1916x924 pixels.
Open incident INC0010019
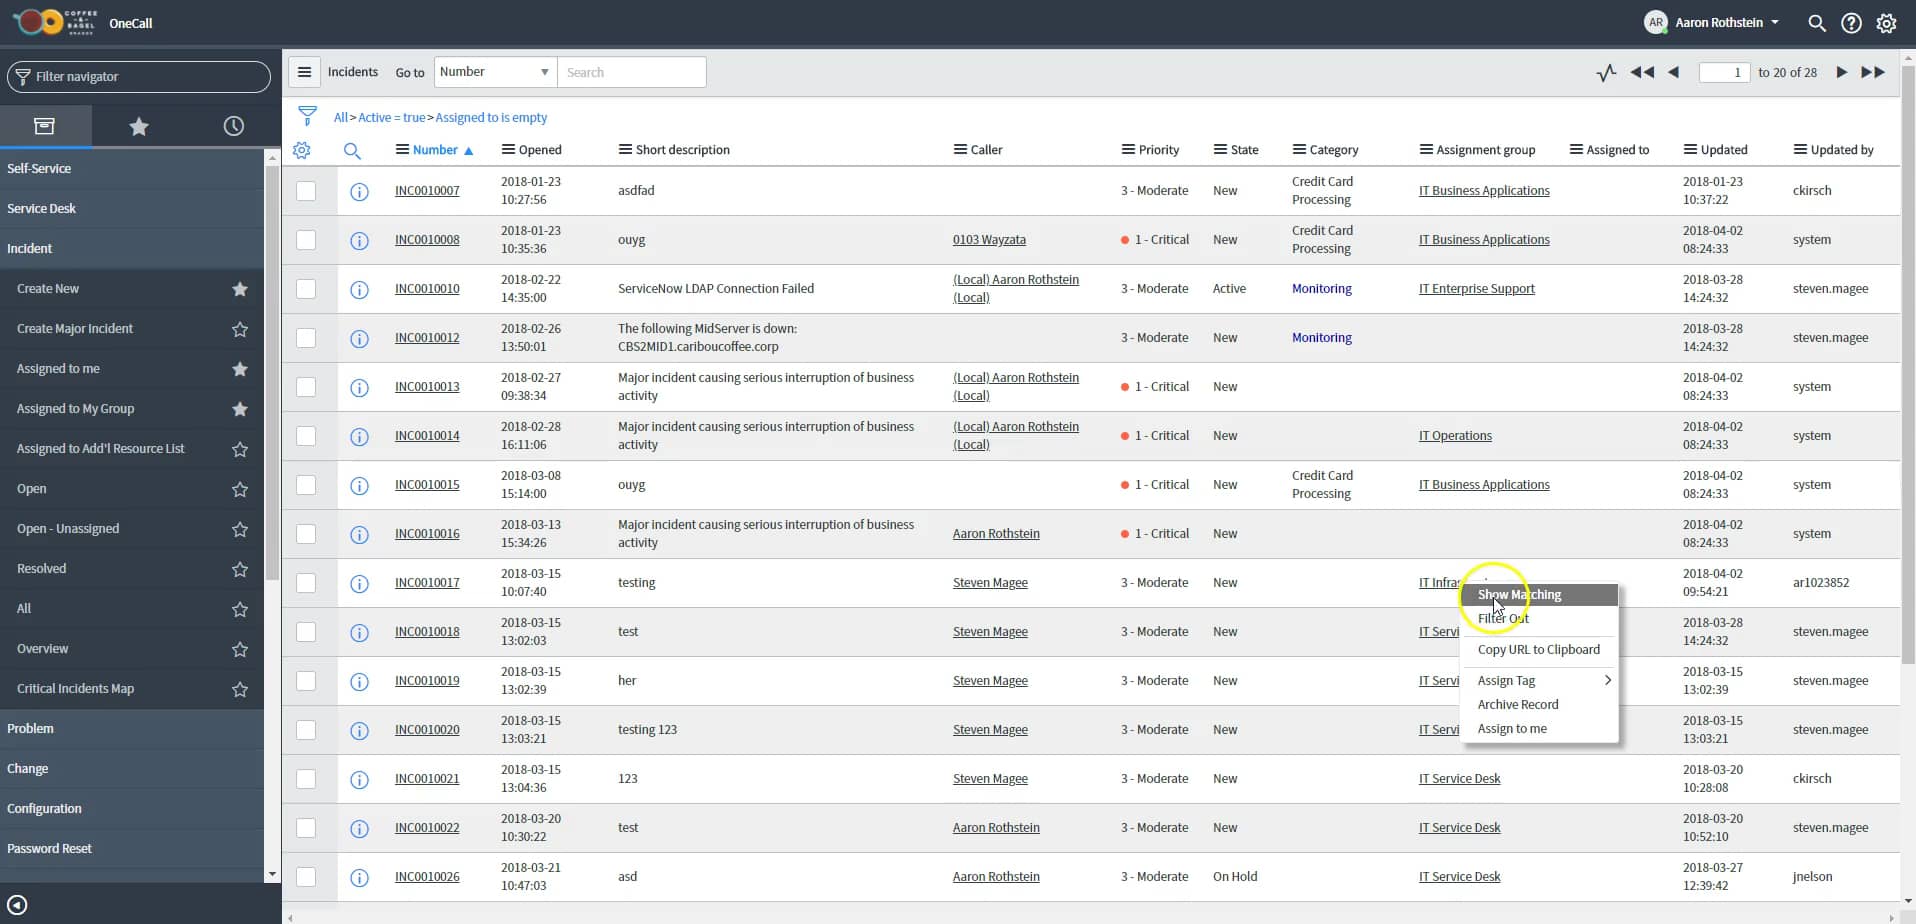427,681
